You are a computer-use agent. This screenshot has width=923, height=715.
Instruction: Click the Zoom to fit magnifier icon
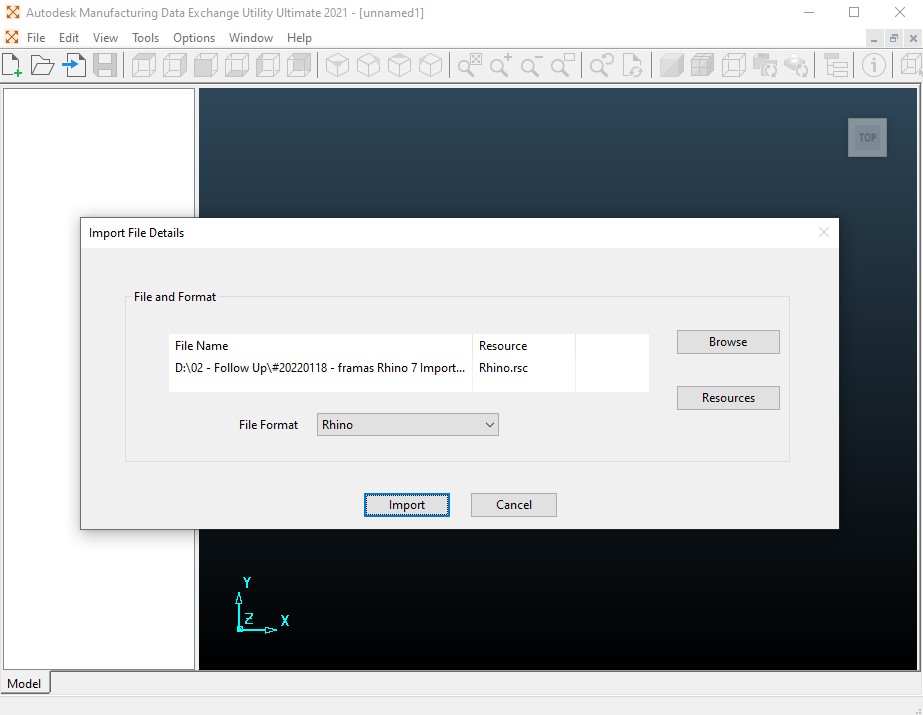click(469, 65)
